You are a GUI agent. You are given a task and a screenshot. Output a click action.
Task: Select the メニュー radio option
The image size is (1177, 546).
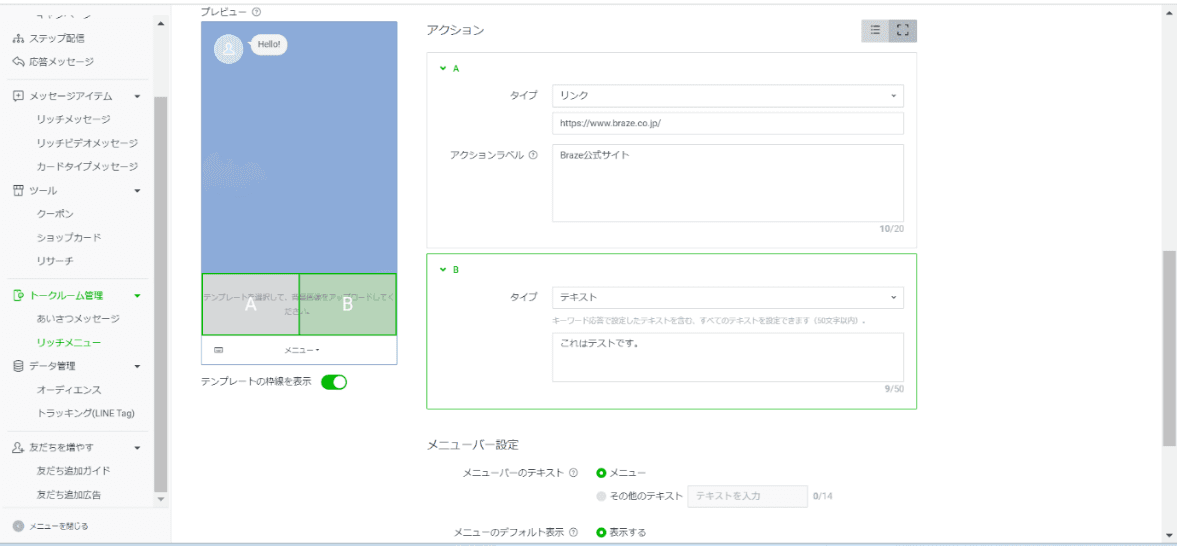click(602, 473)
